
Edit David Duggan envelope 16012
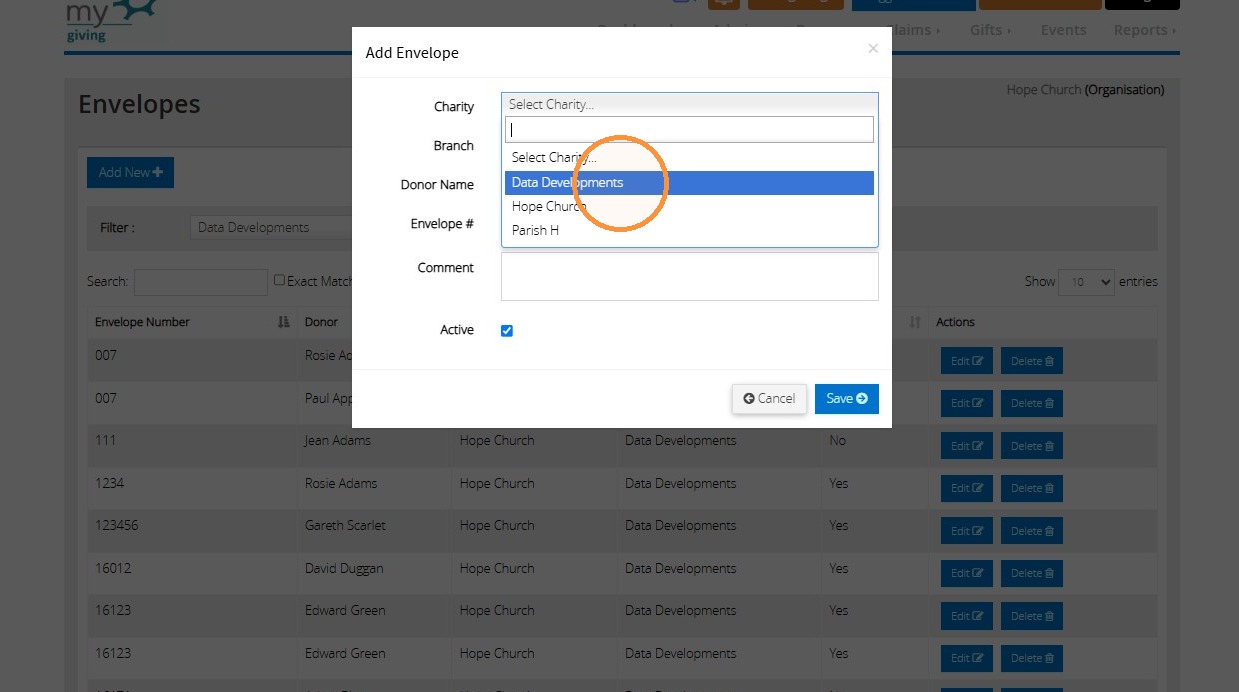pos(967,573)
